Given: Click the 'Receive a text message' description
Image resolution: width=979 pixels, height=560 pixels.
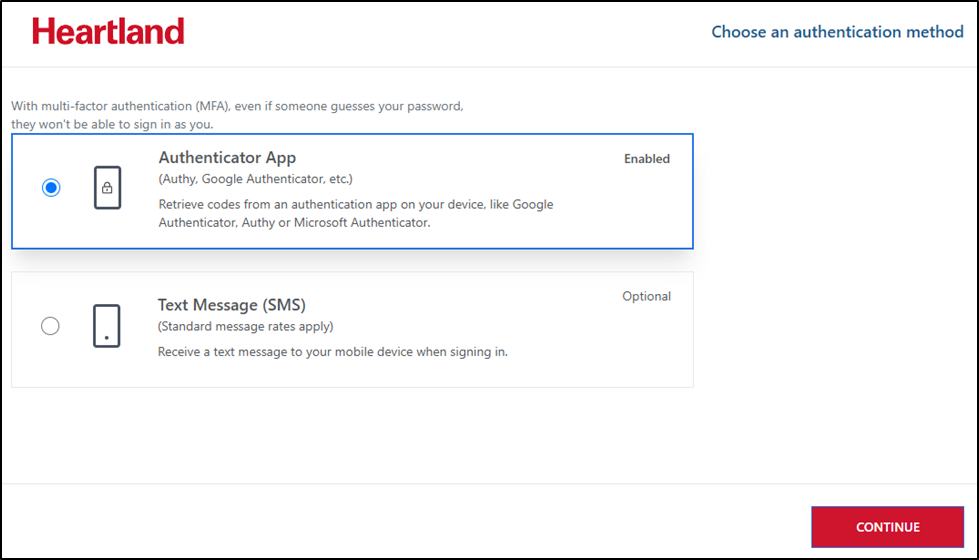Looking at the screenshot, I should 333,351.
